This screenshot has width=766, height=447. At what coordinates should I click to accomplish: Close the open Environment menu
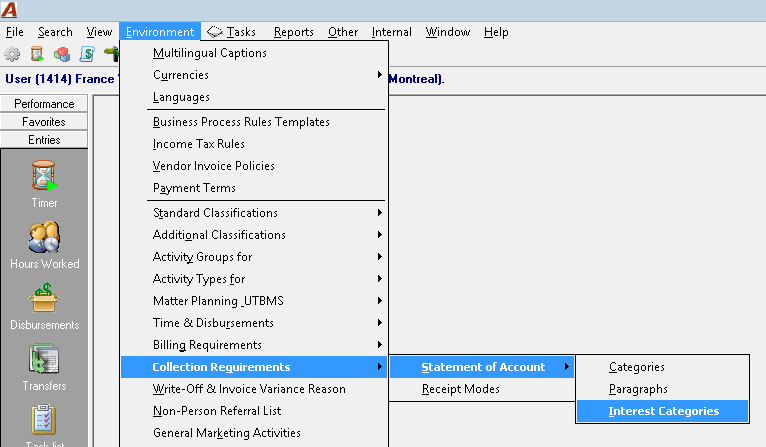click(160, 32)
